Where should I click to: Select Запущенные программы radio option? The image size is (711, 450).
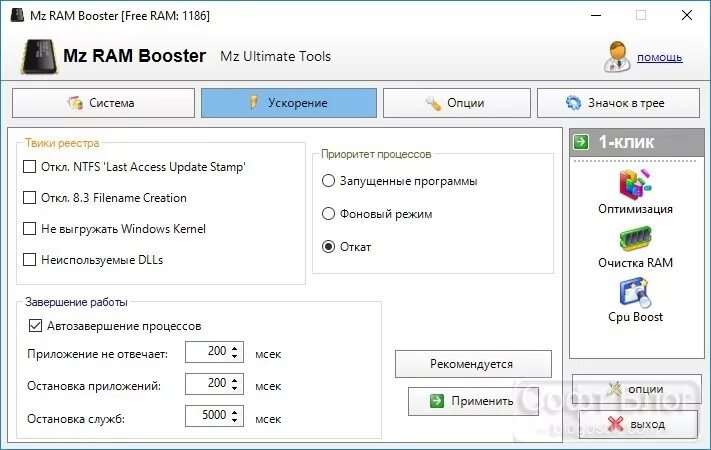pos(328,181)
